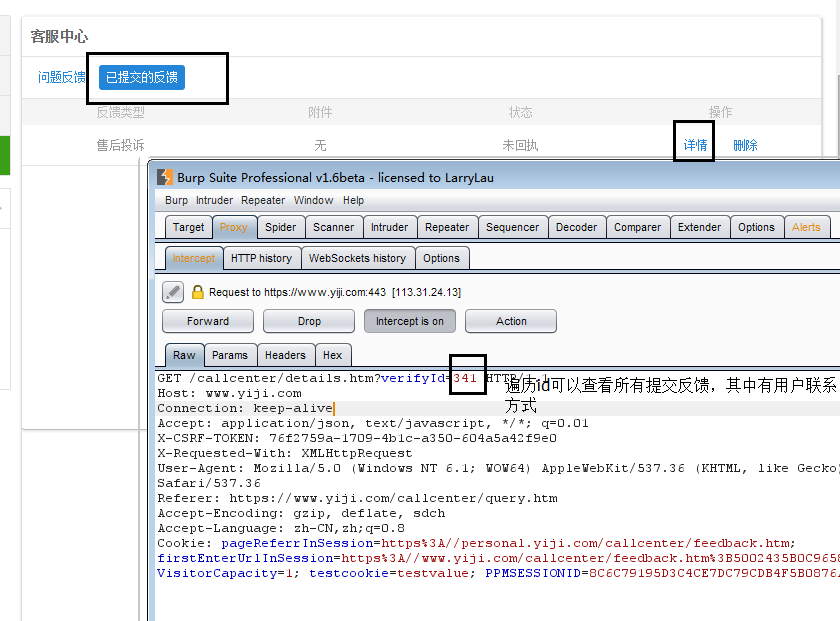Click the verifyId value 341 in request
Viewport: 840px width, 621px height.
click(464, 378)
